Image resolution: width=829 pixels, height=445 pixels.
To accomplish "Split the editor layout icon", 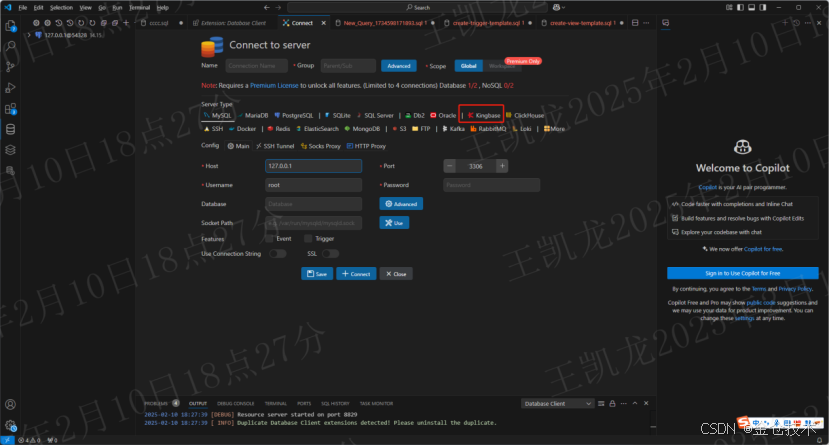I will pos(635,23).
